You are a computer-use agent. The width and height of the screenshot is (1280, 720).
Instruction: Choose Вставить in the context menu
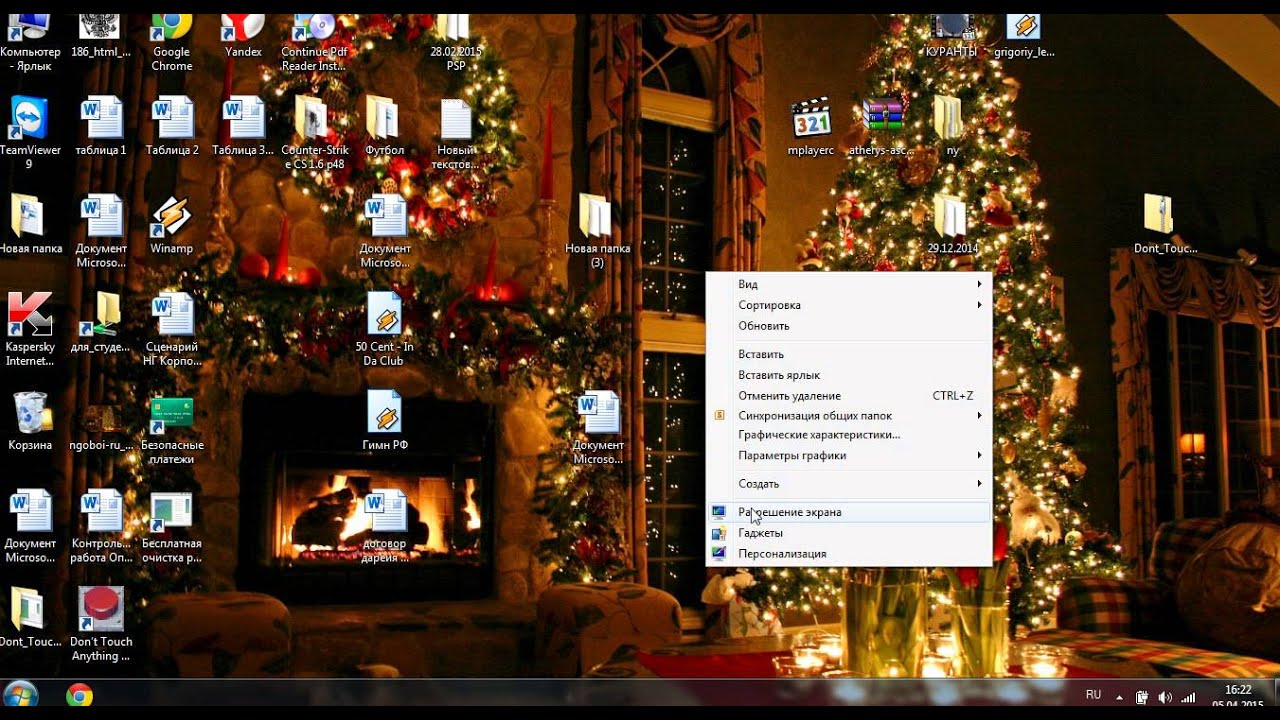click(x=849, y=354)
